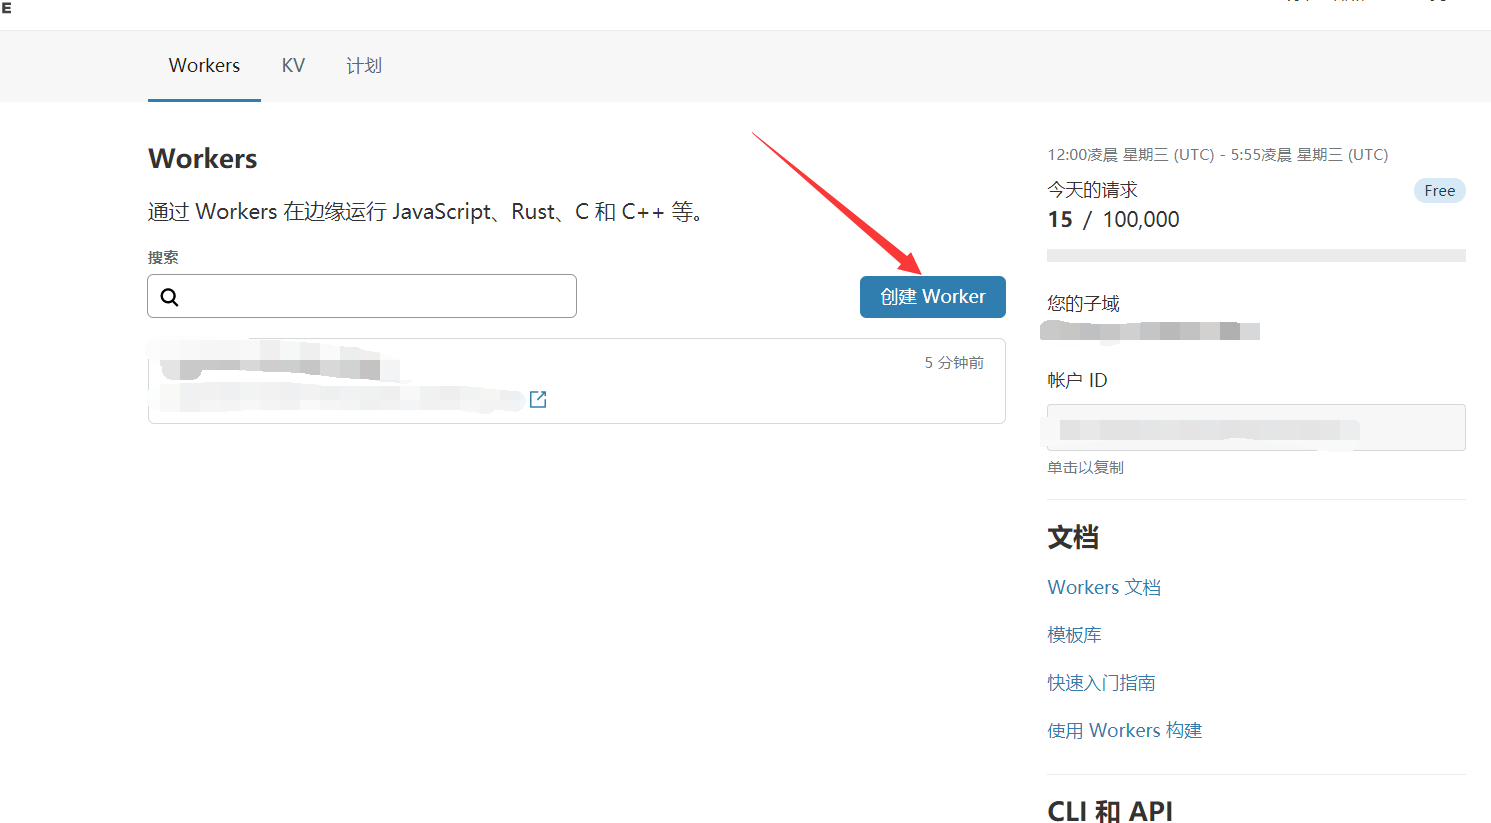Open the 计划 tab
The image size is (1491, 823).
[x=364, y=66]
